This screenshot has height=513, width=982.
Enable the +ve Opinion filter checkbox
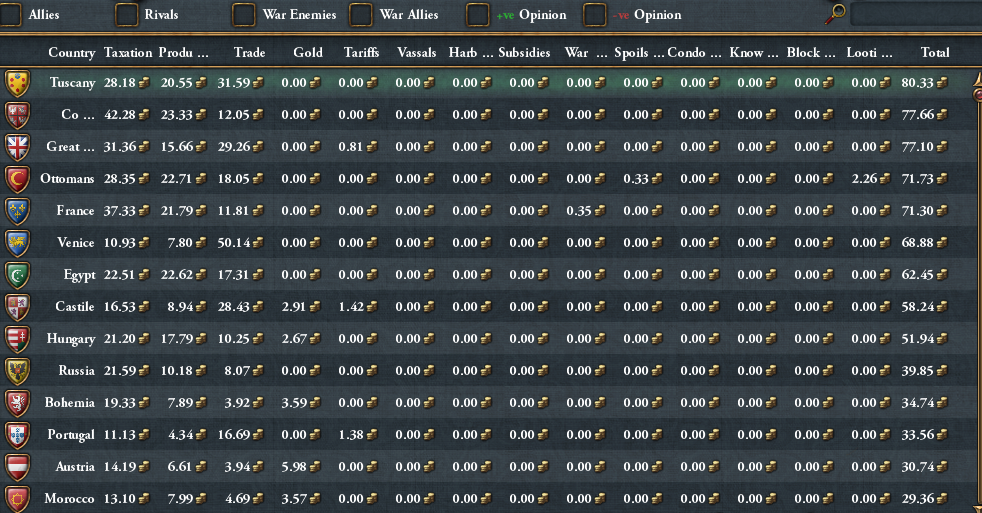tap(478, 15)
